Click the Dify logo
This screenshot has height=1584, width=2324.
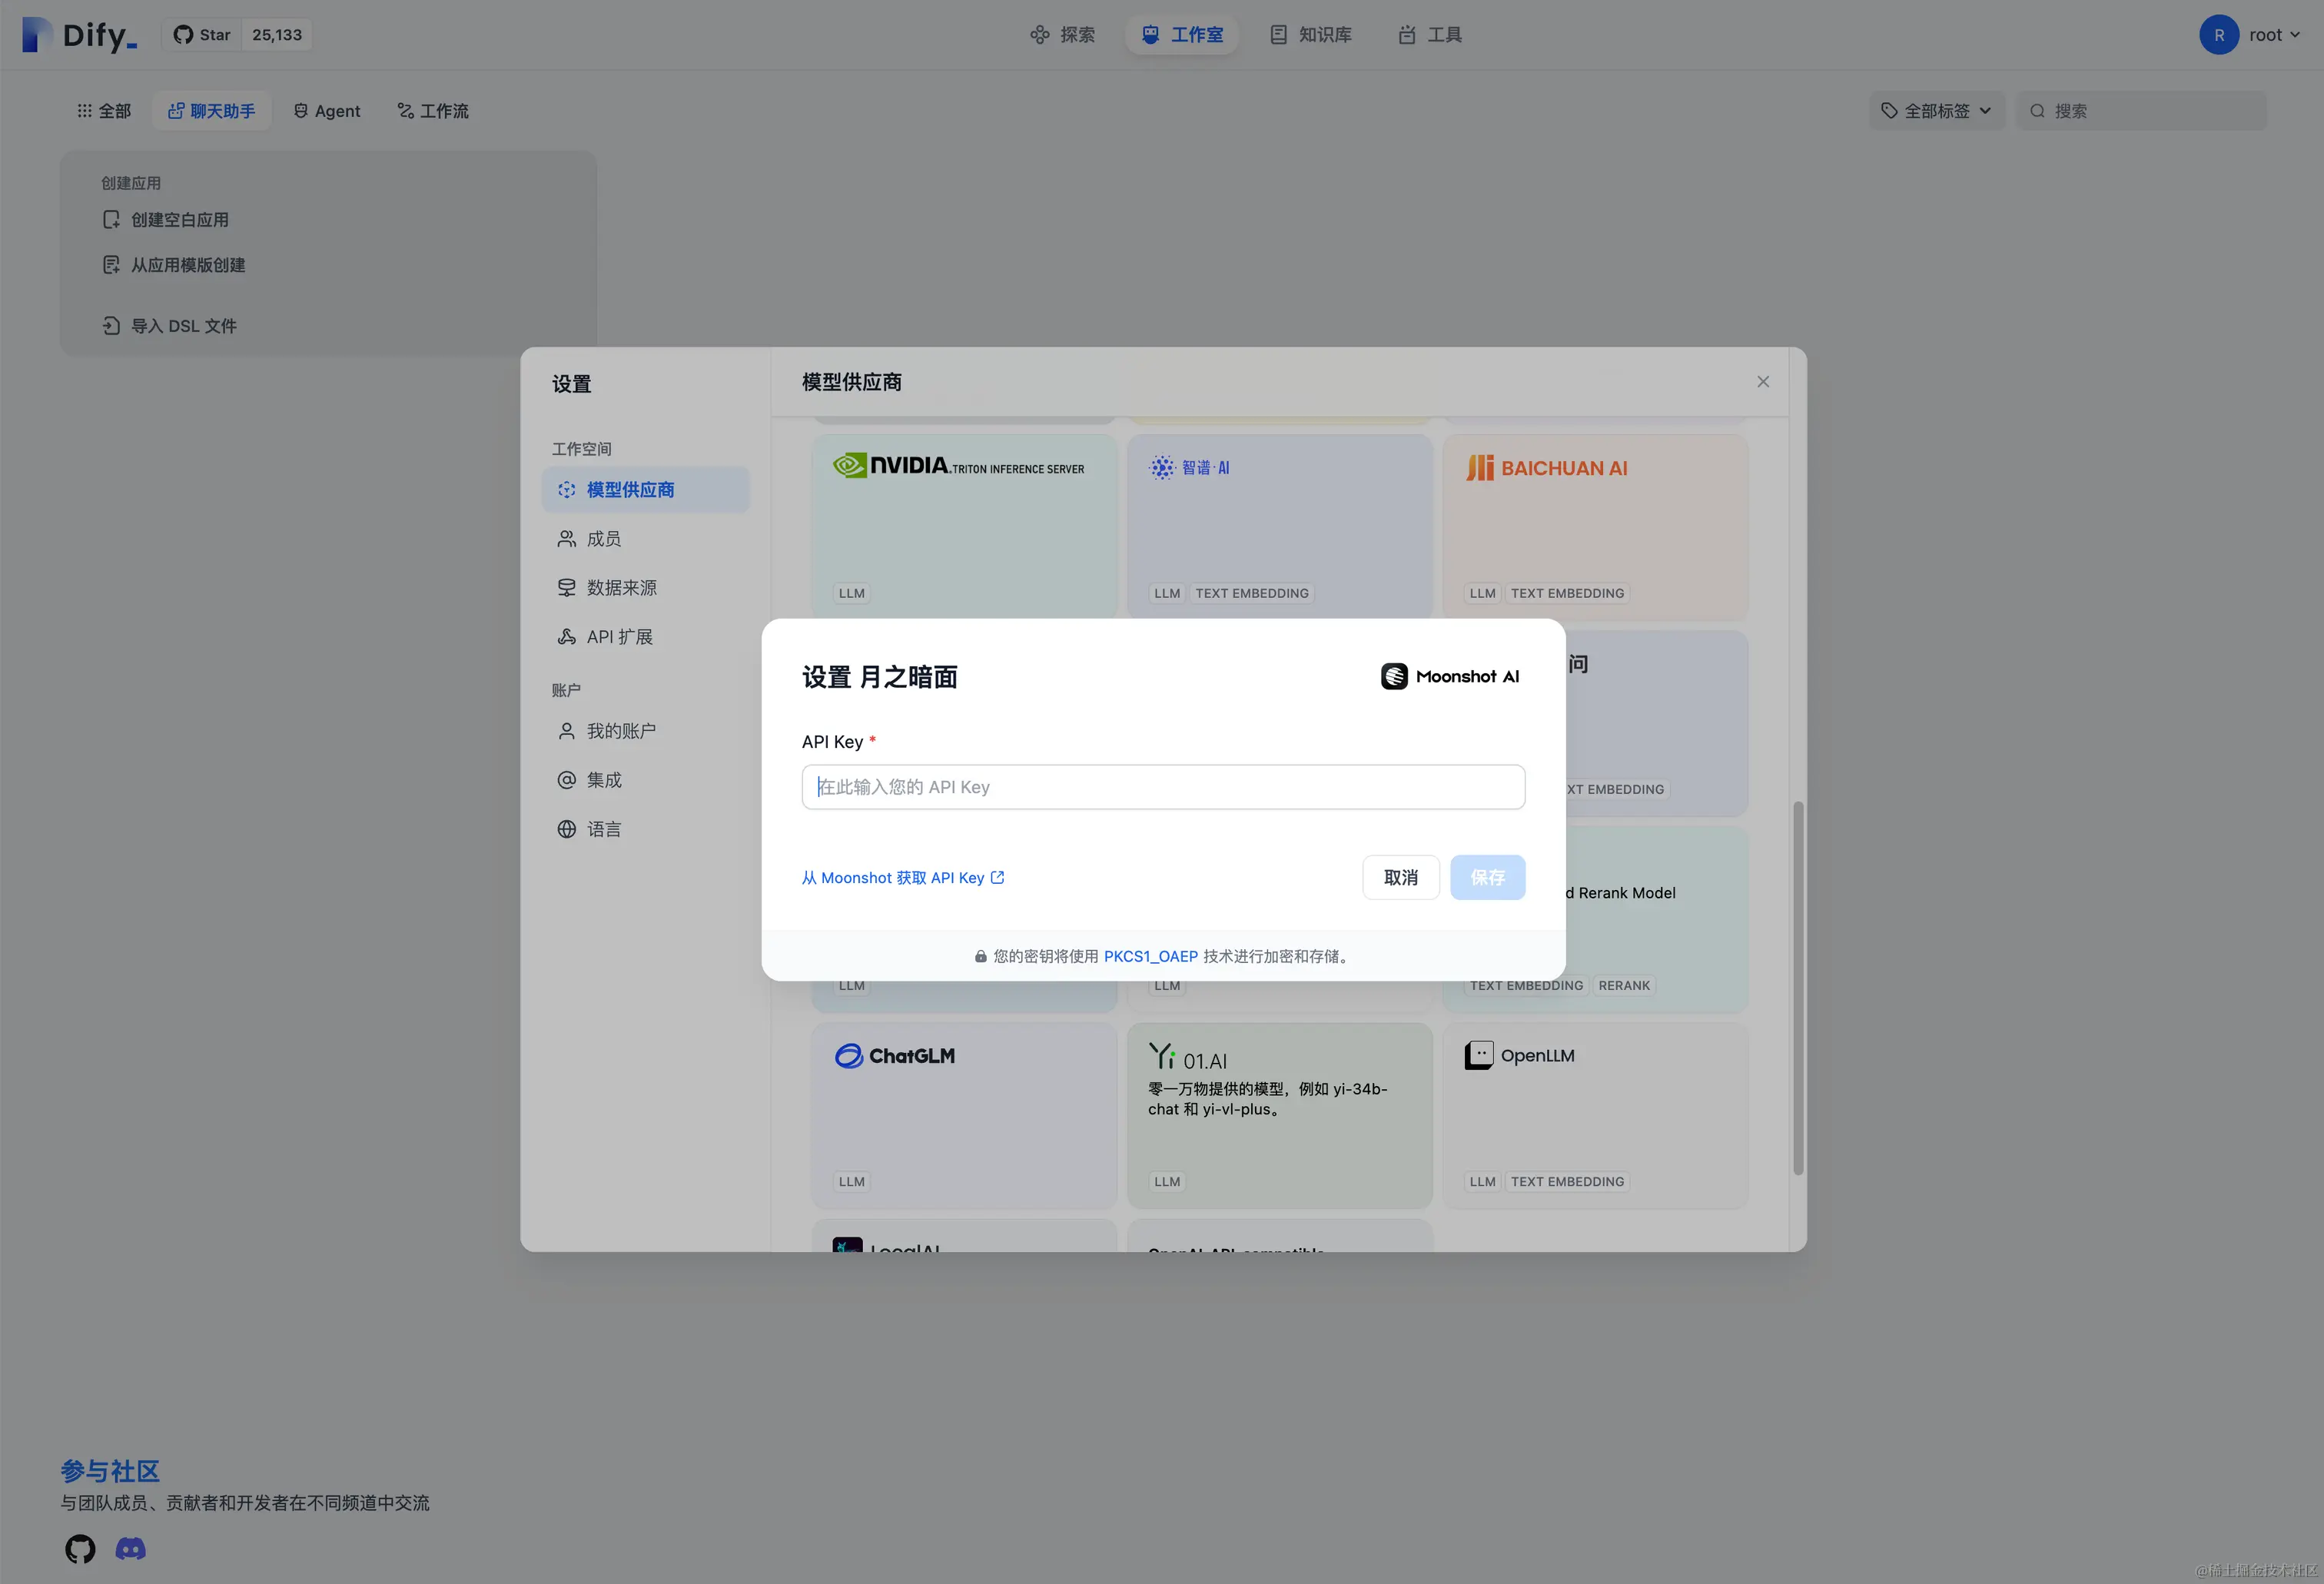79,35
